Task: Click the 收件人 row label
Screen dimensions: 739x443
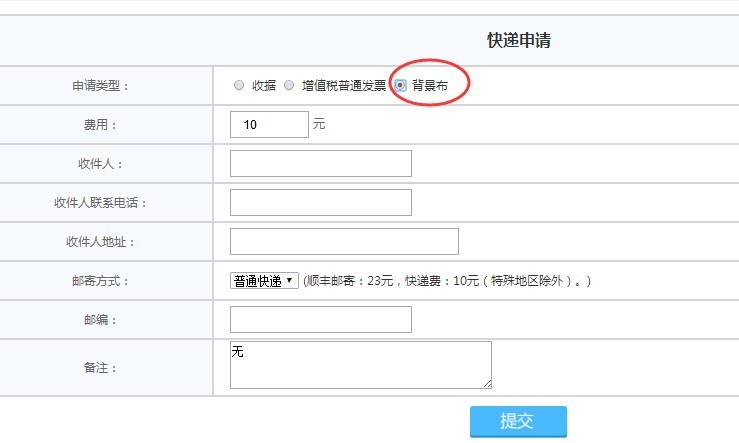Action: coord(105,163)
